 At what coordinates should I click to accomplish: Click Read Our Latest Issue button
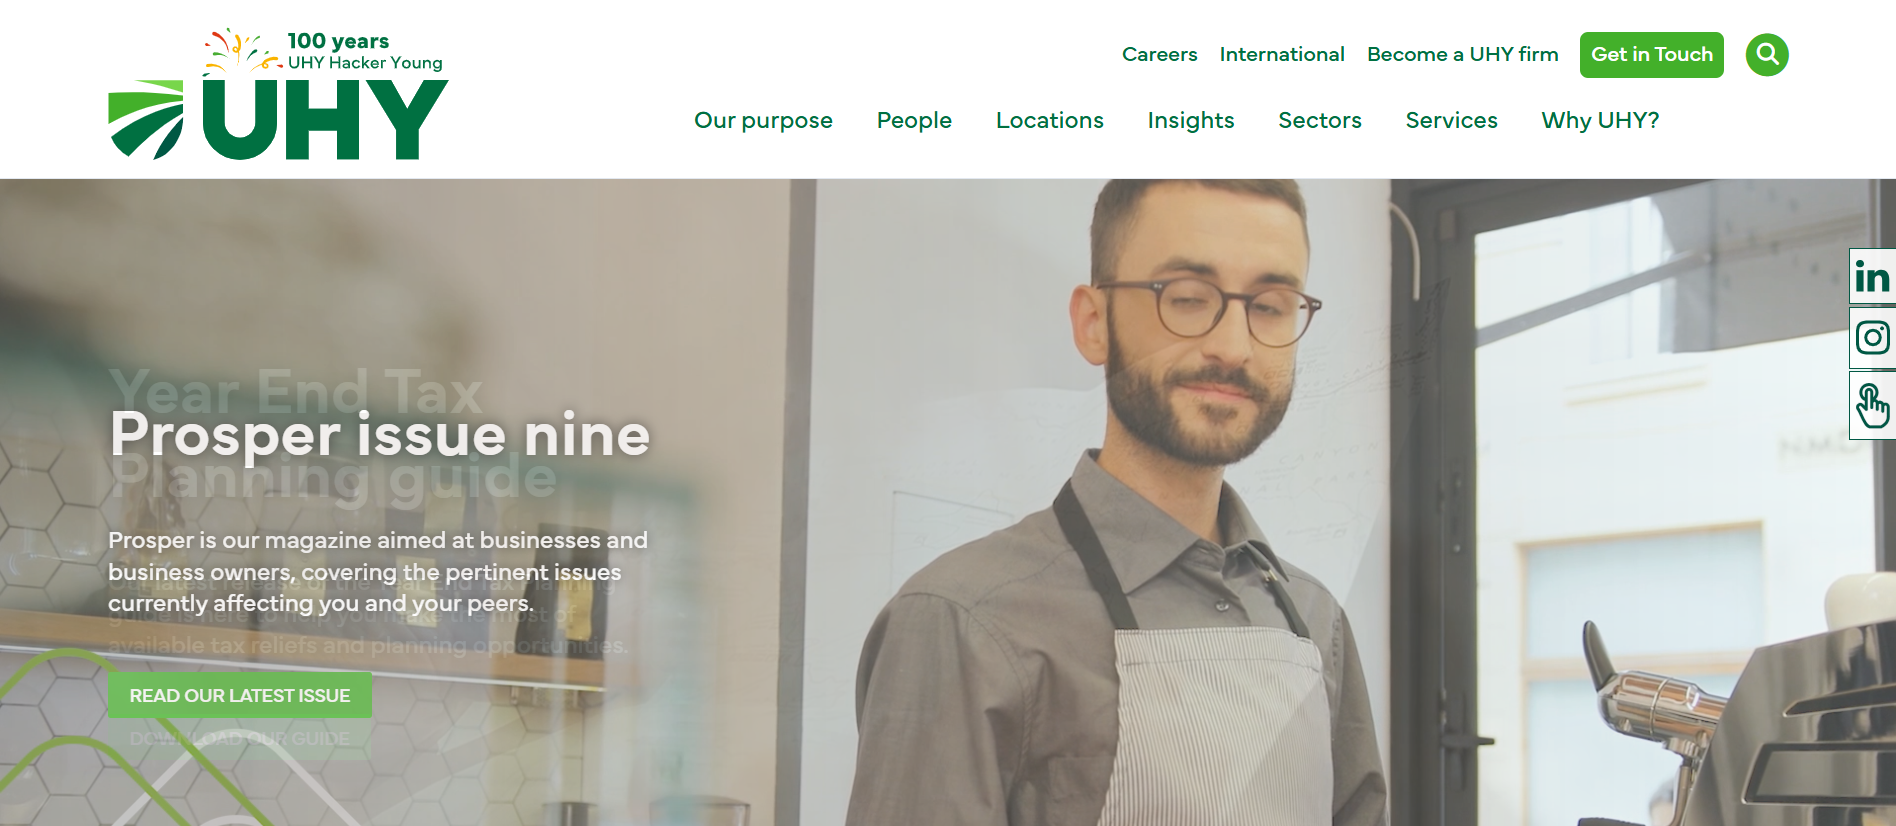(x=239, y=695)
